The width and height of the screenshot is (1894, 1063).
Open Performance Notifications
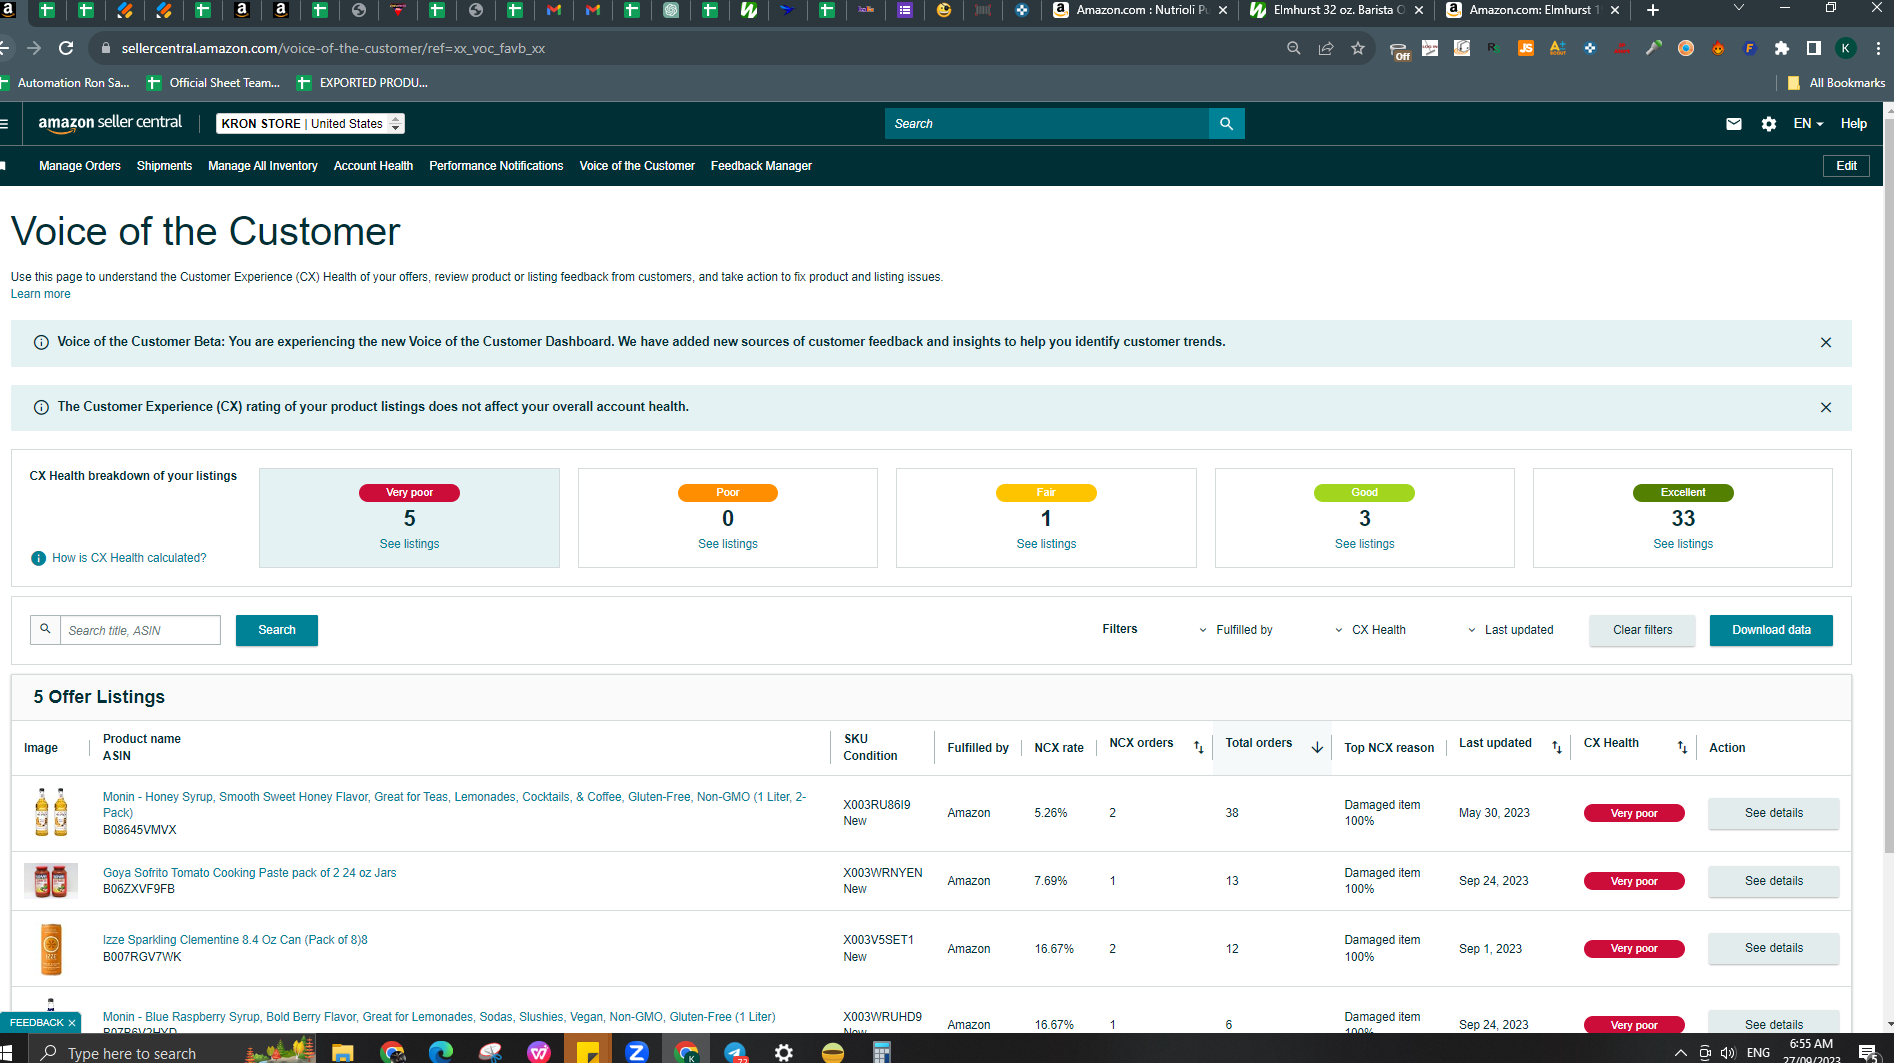pos(496,166)
